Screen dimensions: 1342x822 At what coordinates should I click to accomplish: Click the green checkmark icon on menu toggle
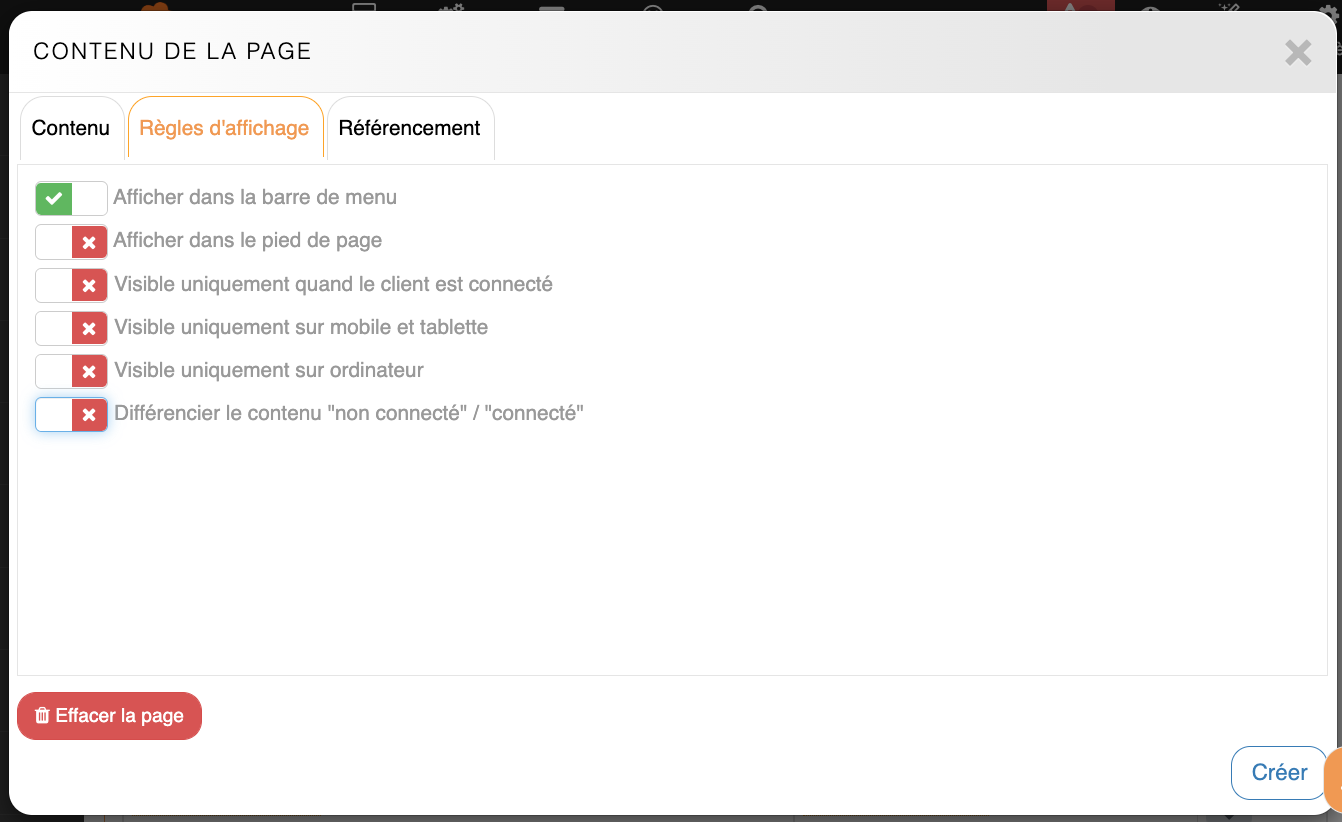tap(54, 198)
